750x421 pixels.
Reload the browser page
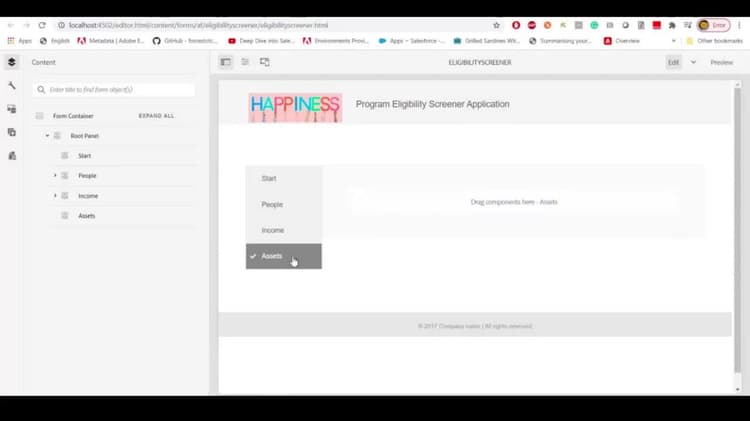tap(42, 25)
